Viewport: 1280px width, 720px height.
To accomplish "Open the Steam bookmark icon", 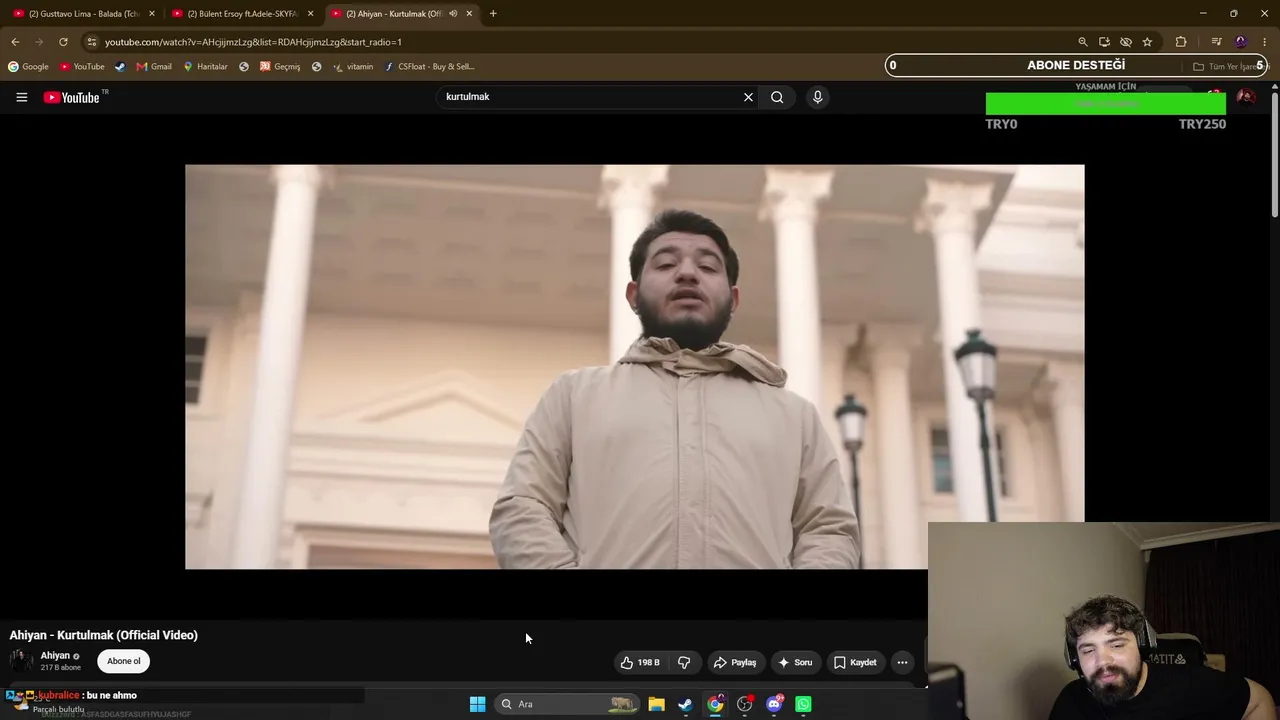I will [120, 67].
